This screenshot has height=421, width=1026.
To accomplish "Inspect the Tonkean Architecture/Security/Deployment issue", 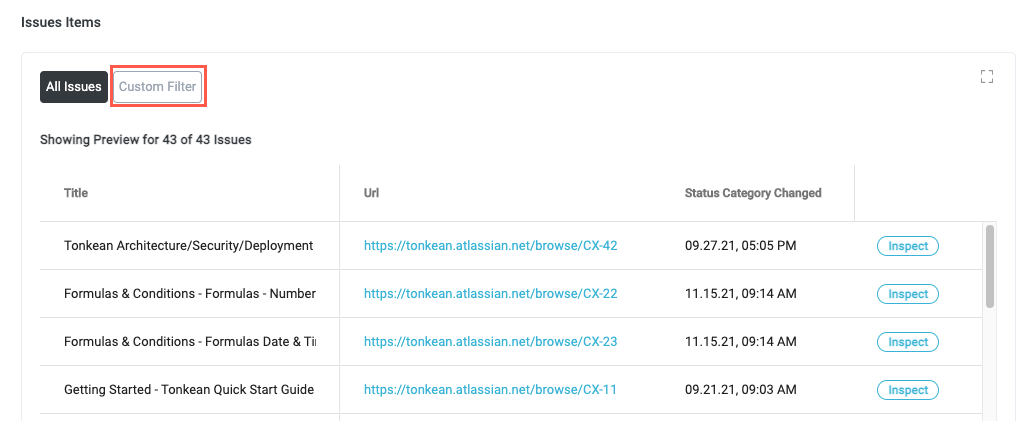I will click(x=907, y=246).
